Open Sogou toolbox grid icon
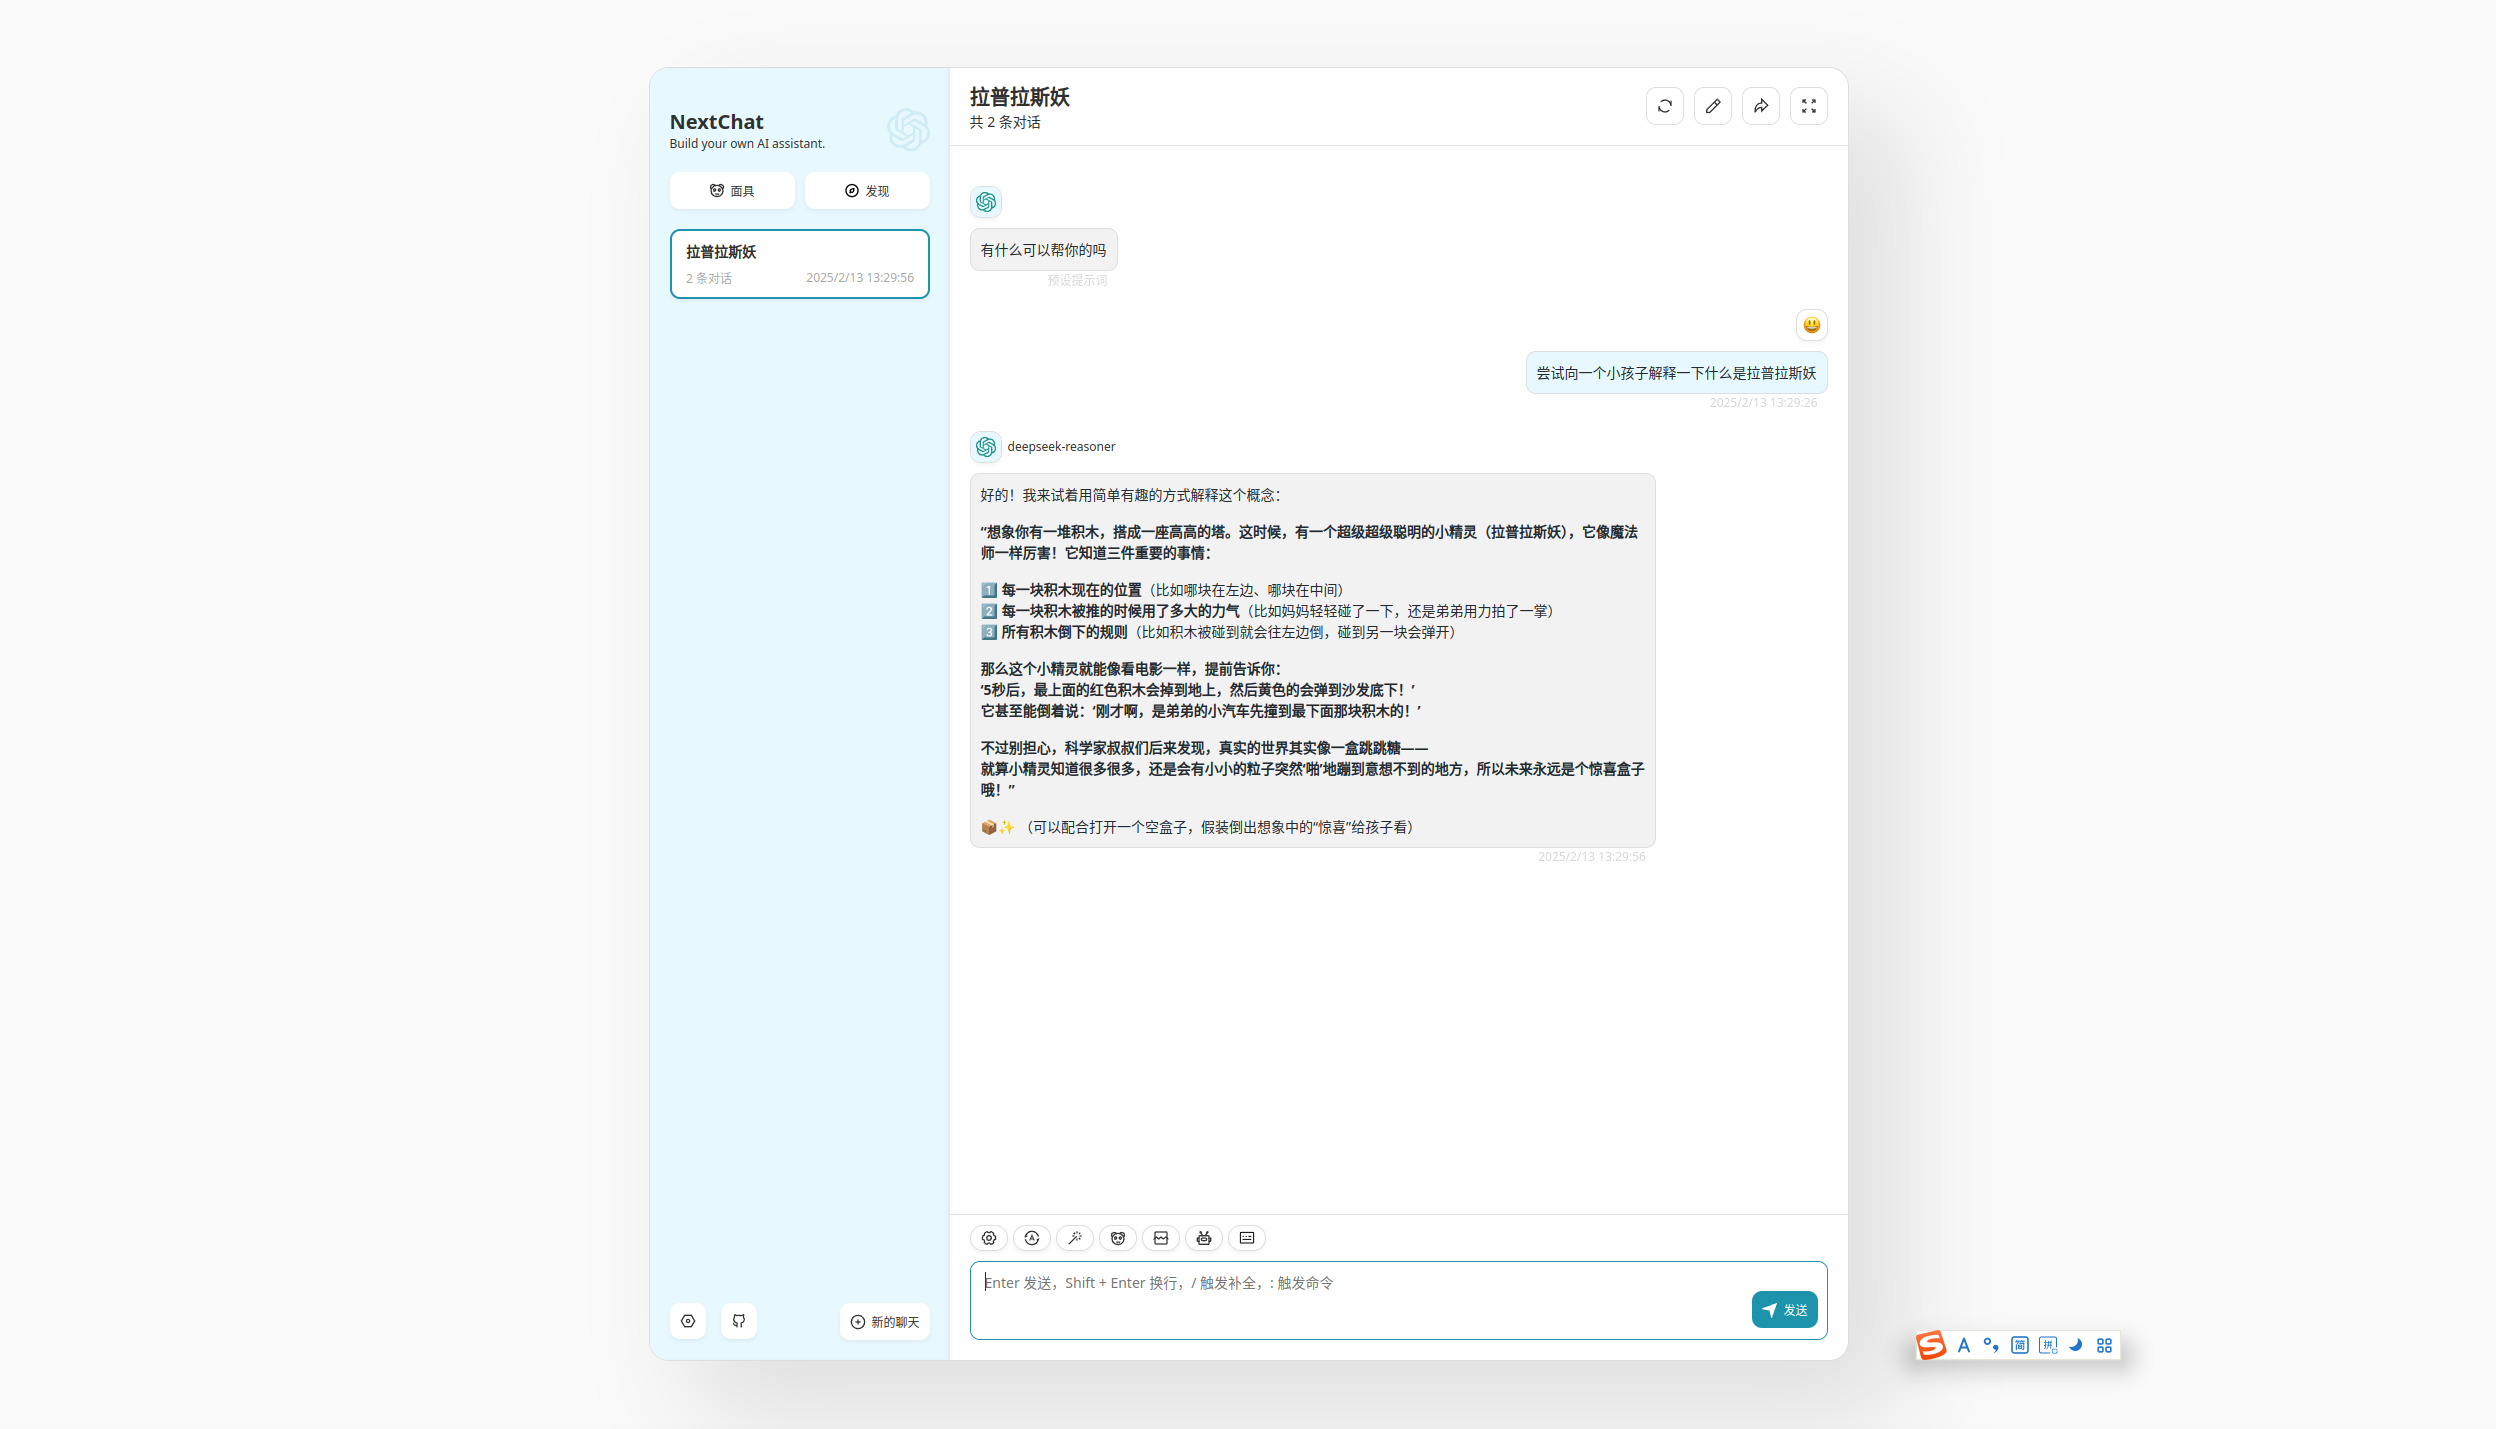2496x1429 pixels. [2104, 1345]
